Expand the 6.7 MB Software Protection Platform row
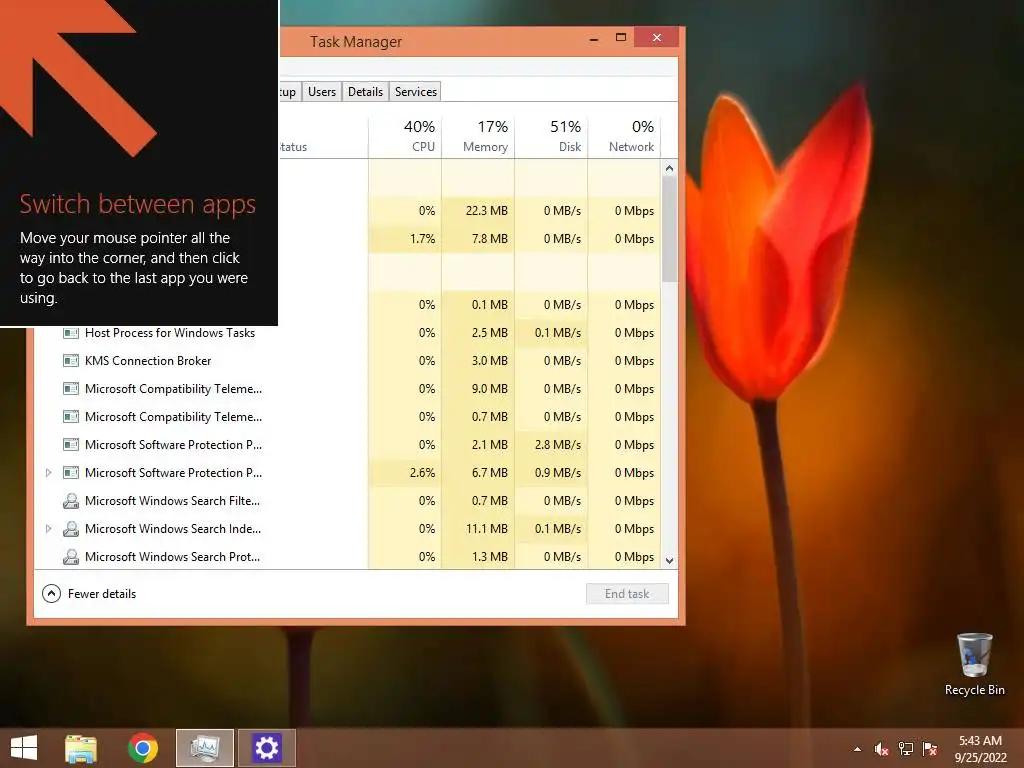The image size is (1024, 768). click(x=48, y=473)
